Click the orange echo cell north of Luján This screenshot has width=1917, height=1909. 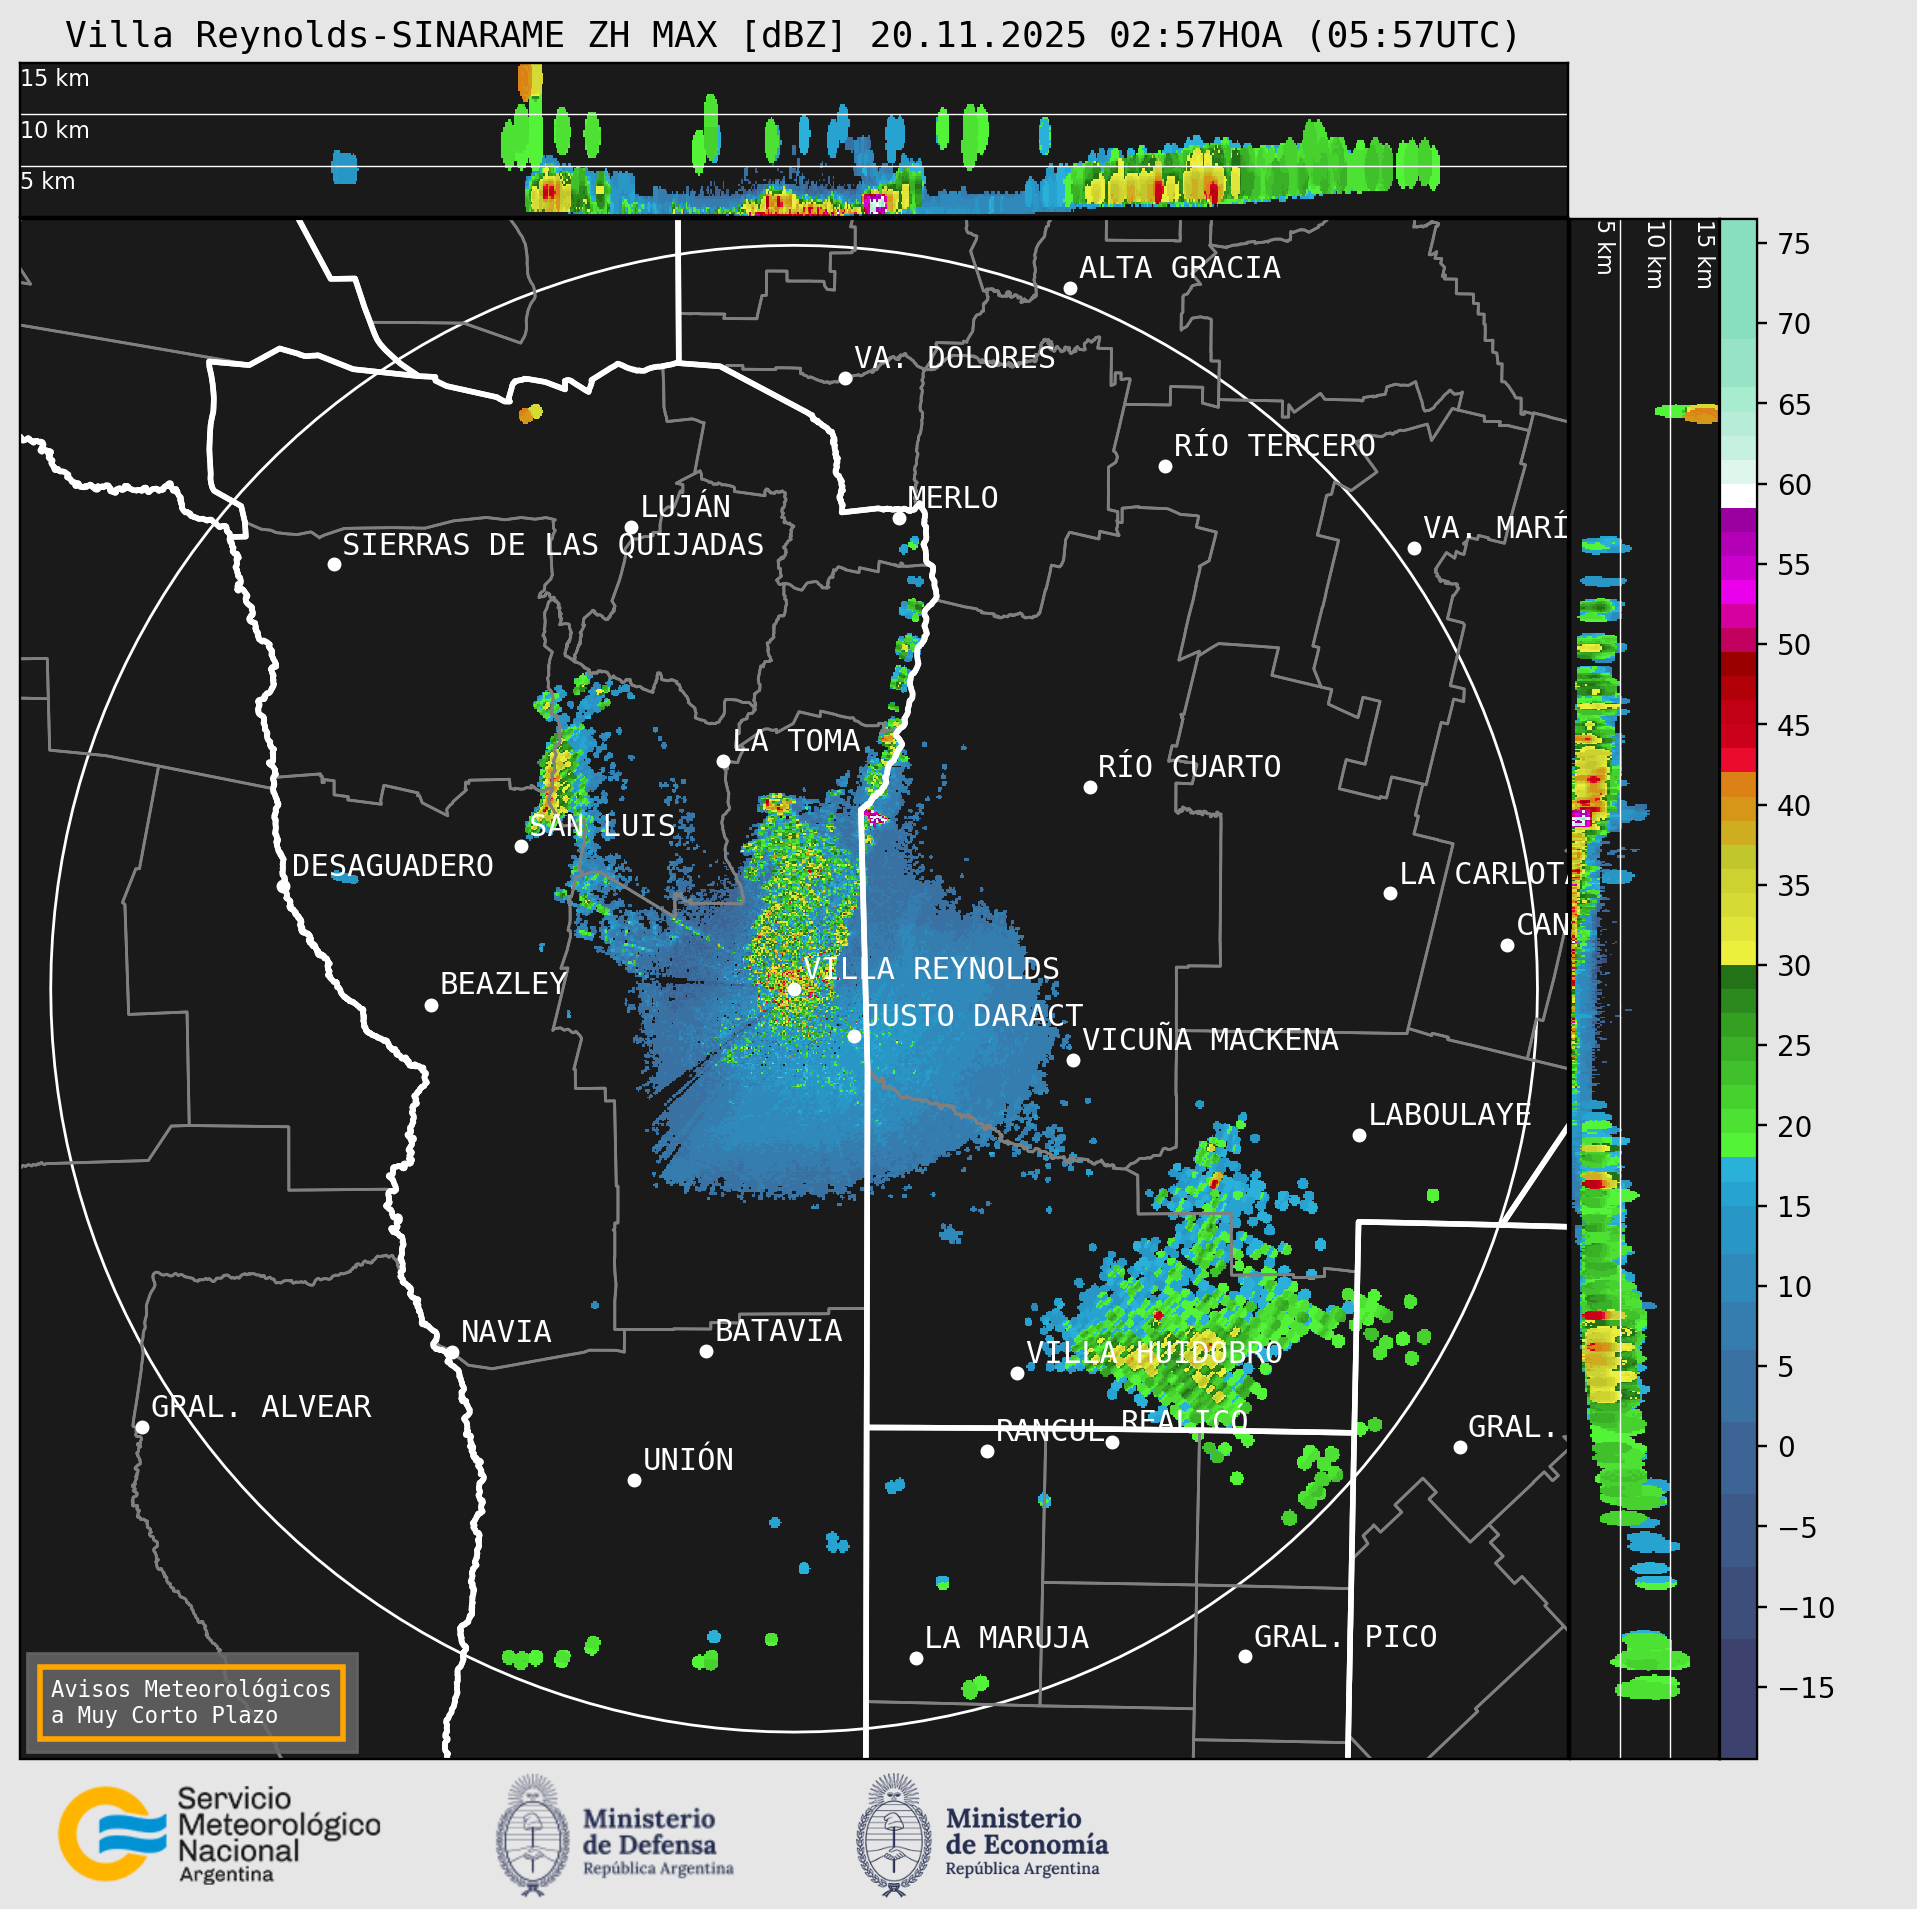tap(530, 413)
